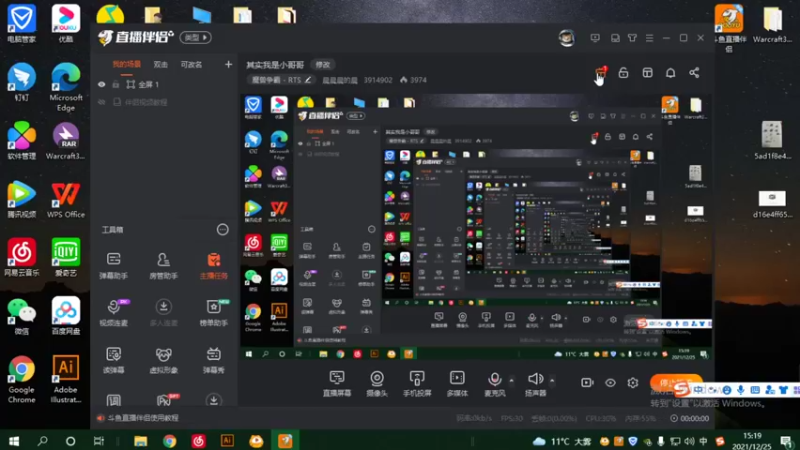Screen dimensions: 800x450
Task: Open Adobe Illustrator desktop shortcut
Action: (x=66, y=379)
